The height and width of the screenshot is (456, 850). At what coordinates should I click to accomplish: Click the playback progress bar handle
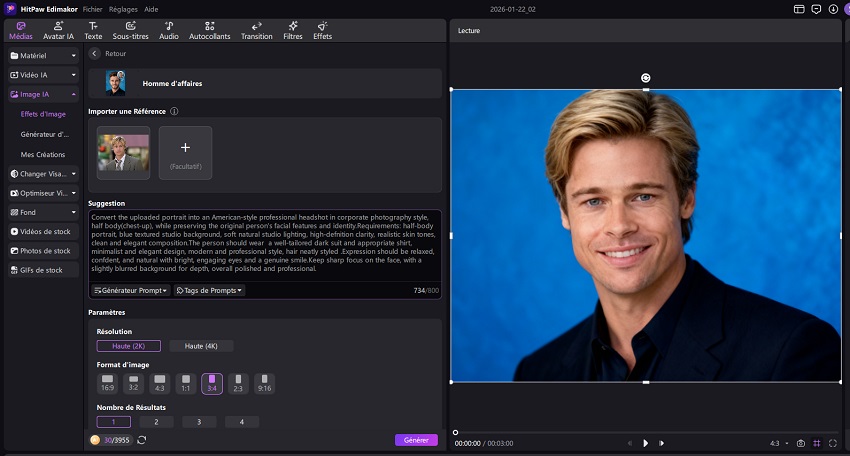(x=456, y=432)
